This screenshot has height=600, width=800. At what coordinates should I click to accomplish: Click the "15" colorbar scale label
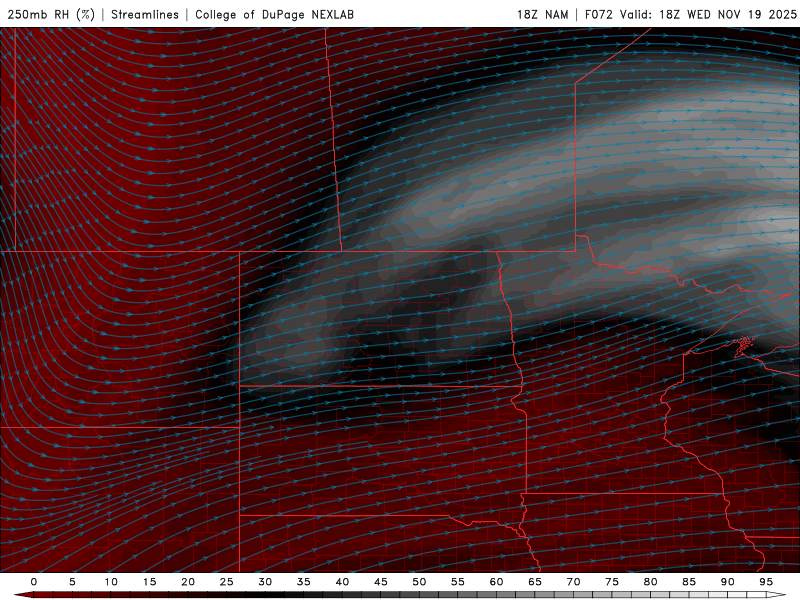pos(149,582)
